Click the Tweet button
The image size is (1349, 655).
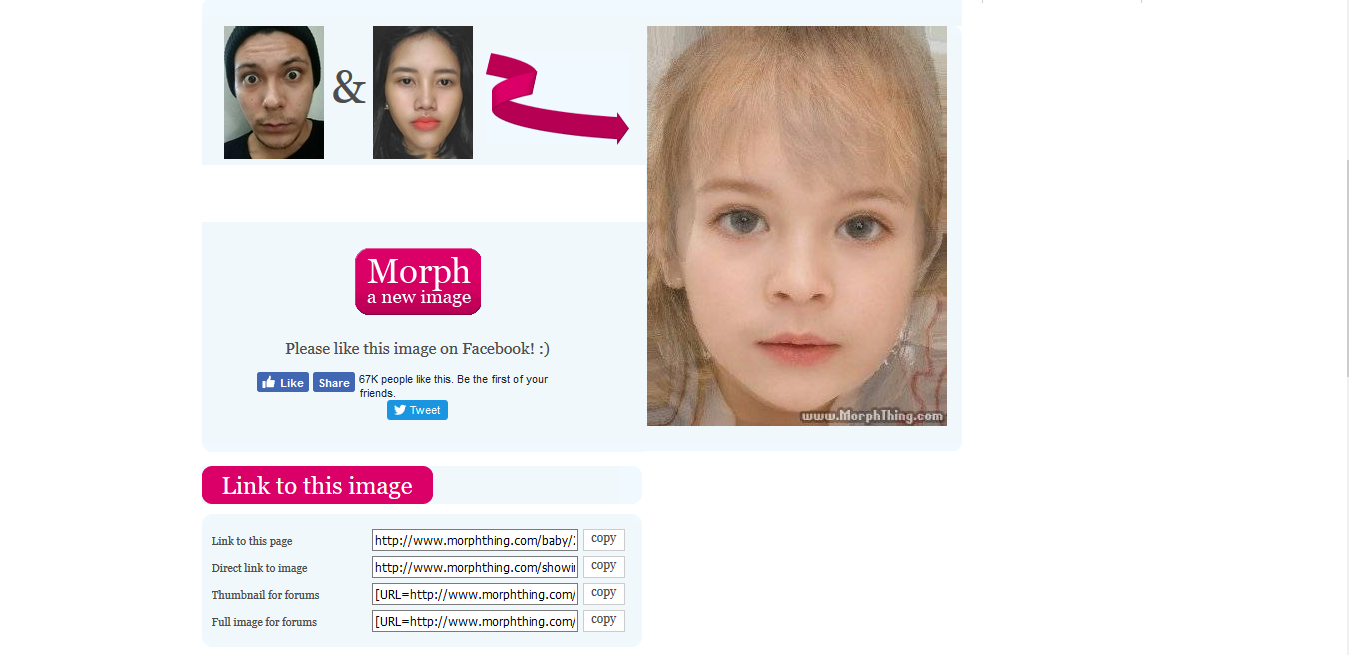pos(417,410)
